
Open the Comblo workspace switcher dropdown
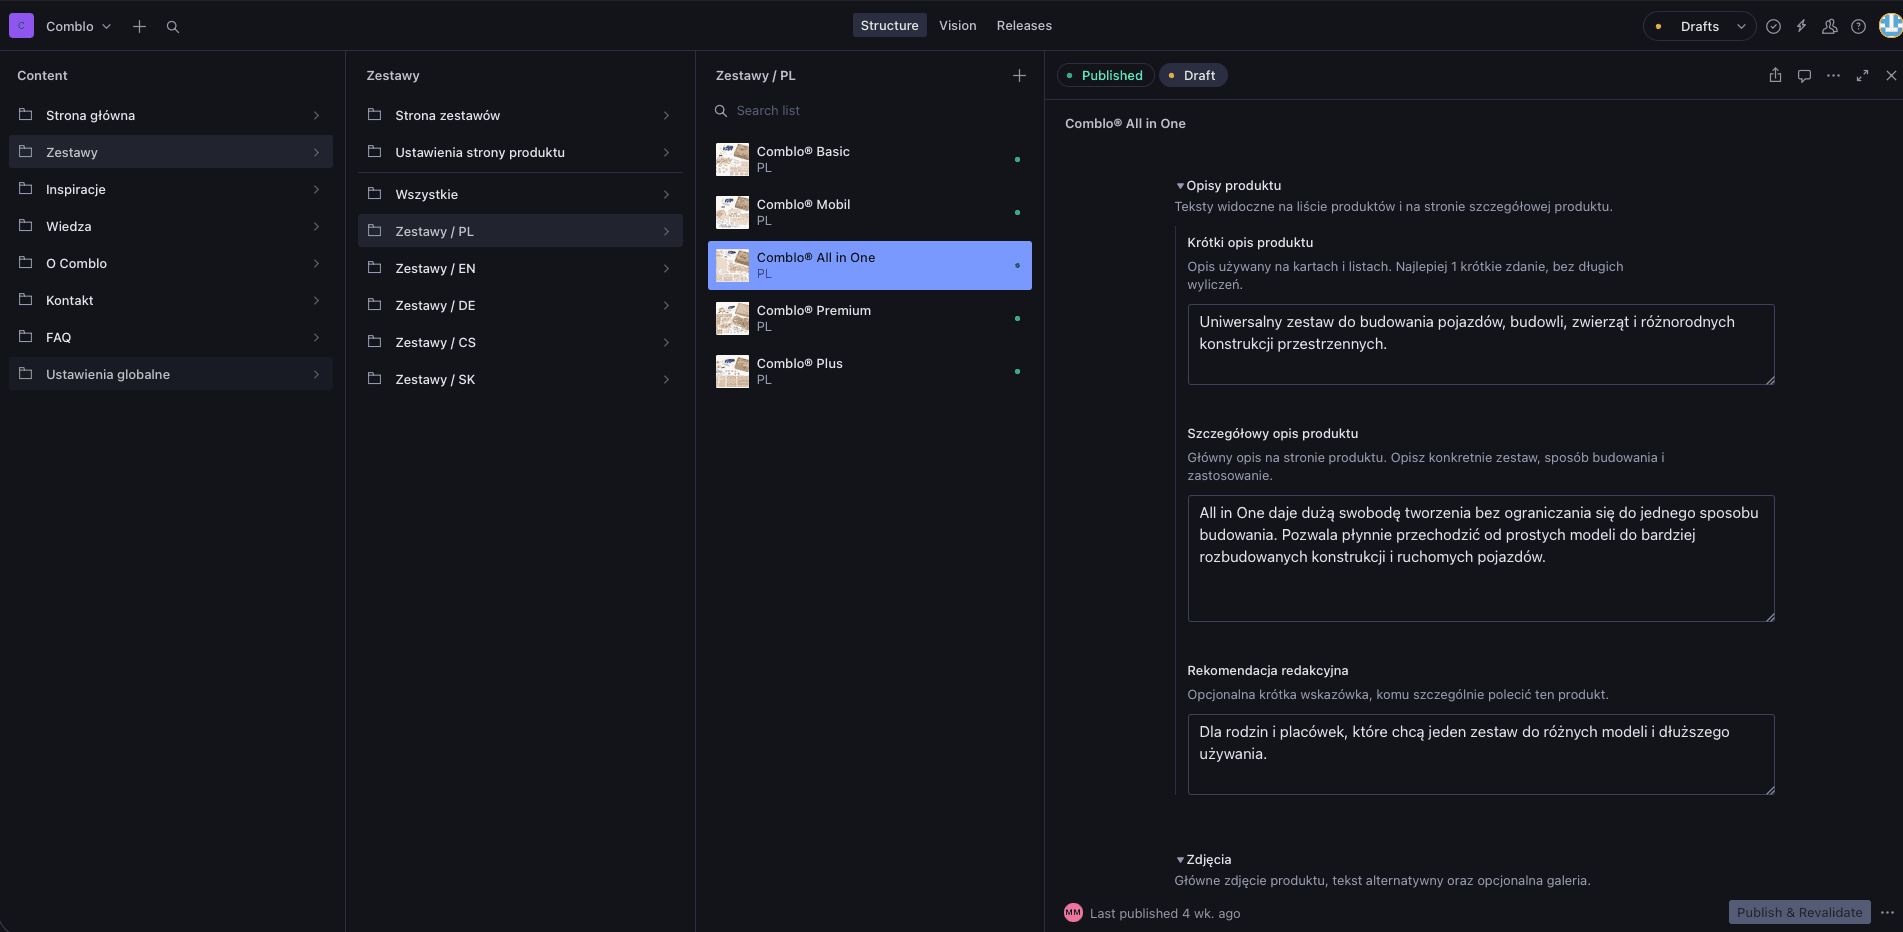coord(78,26)
